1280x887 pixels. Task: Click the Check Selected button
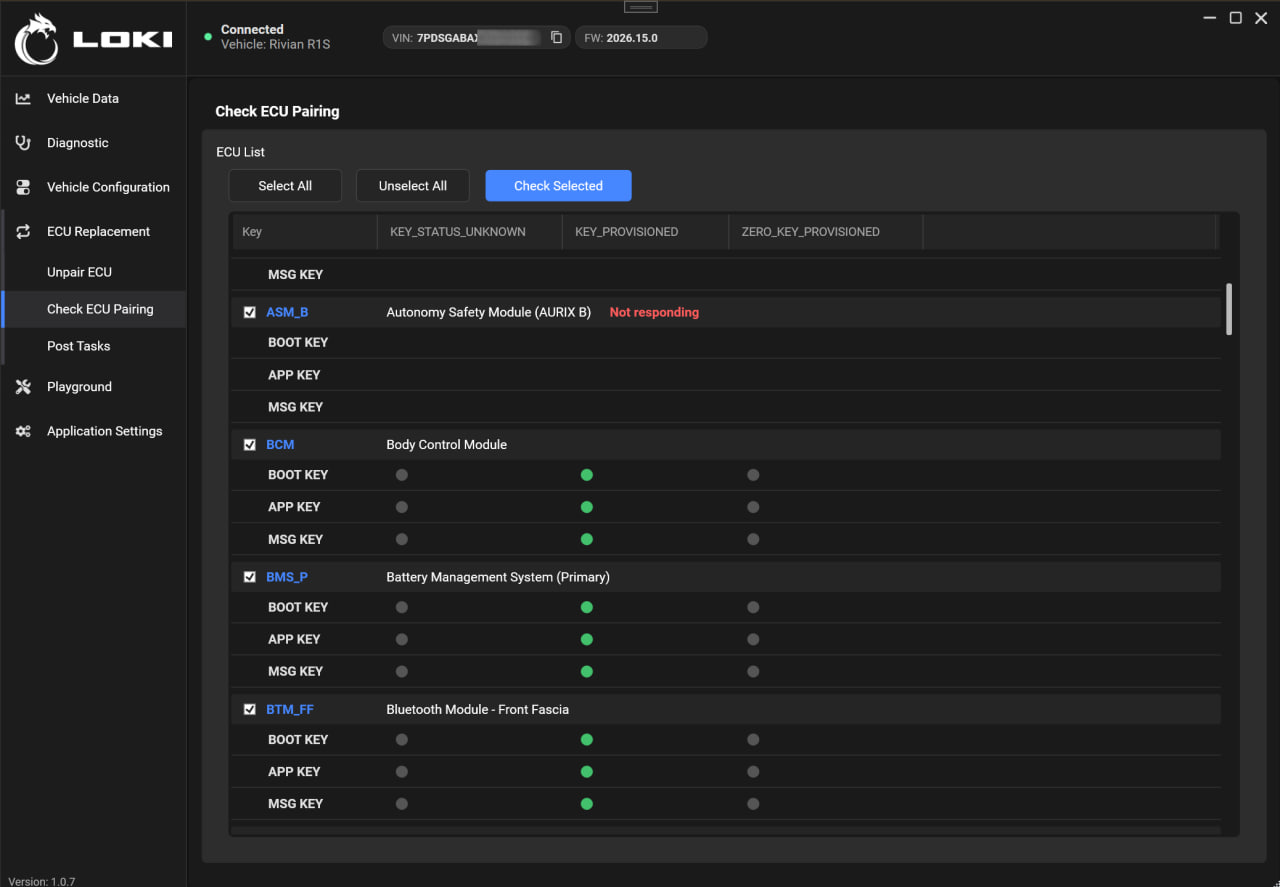click(558, 186)
